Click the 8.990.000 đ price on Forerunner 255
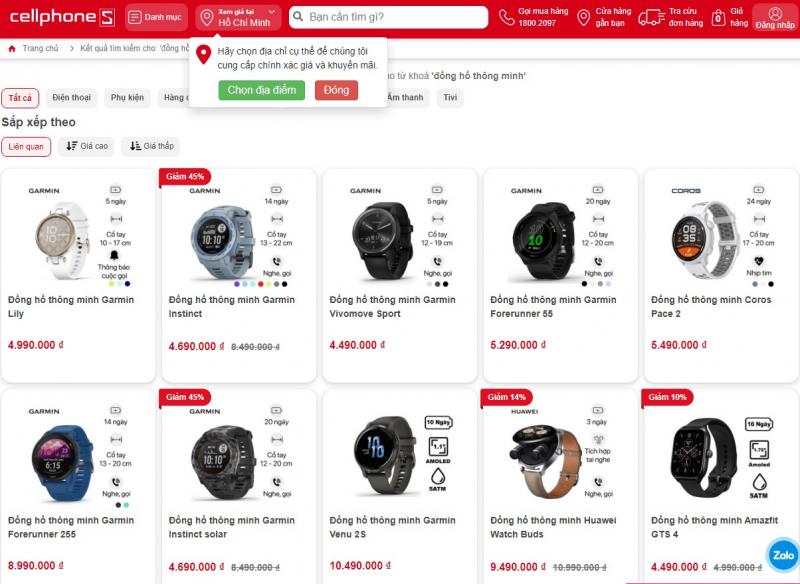The image size is (800, 584). [36, 566]
